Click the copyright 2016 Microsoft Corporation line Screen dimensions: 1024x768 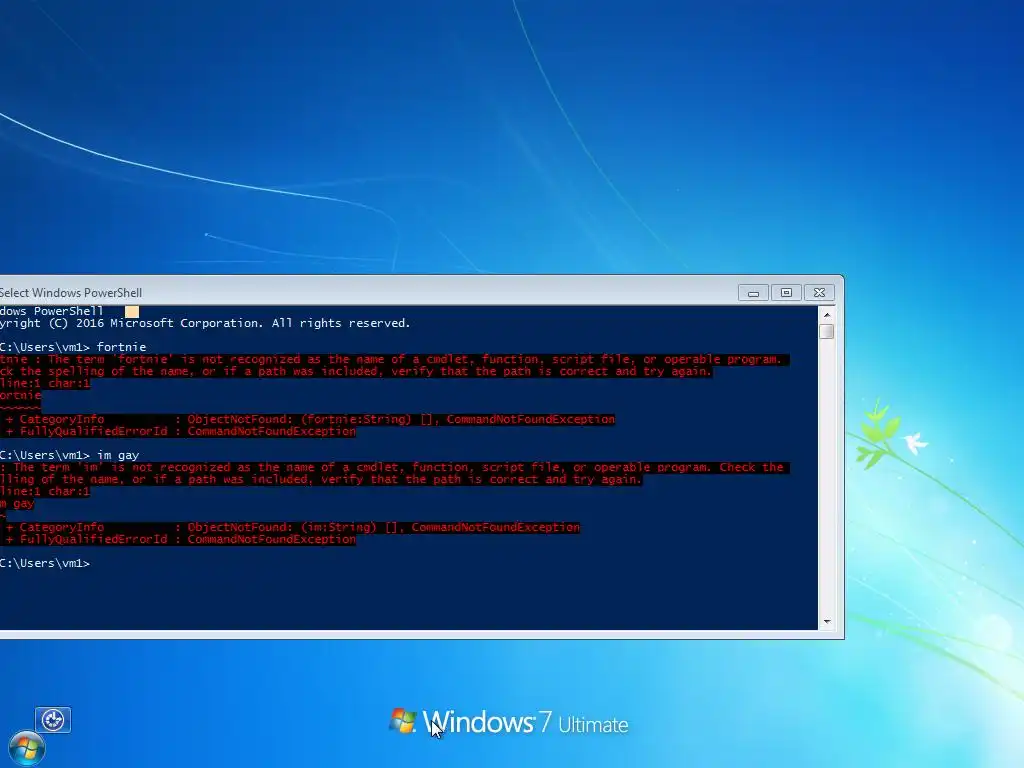[x=205, y=323]
